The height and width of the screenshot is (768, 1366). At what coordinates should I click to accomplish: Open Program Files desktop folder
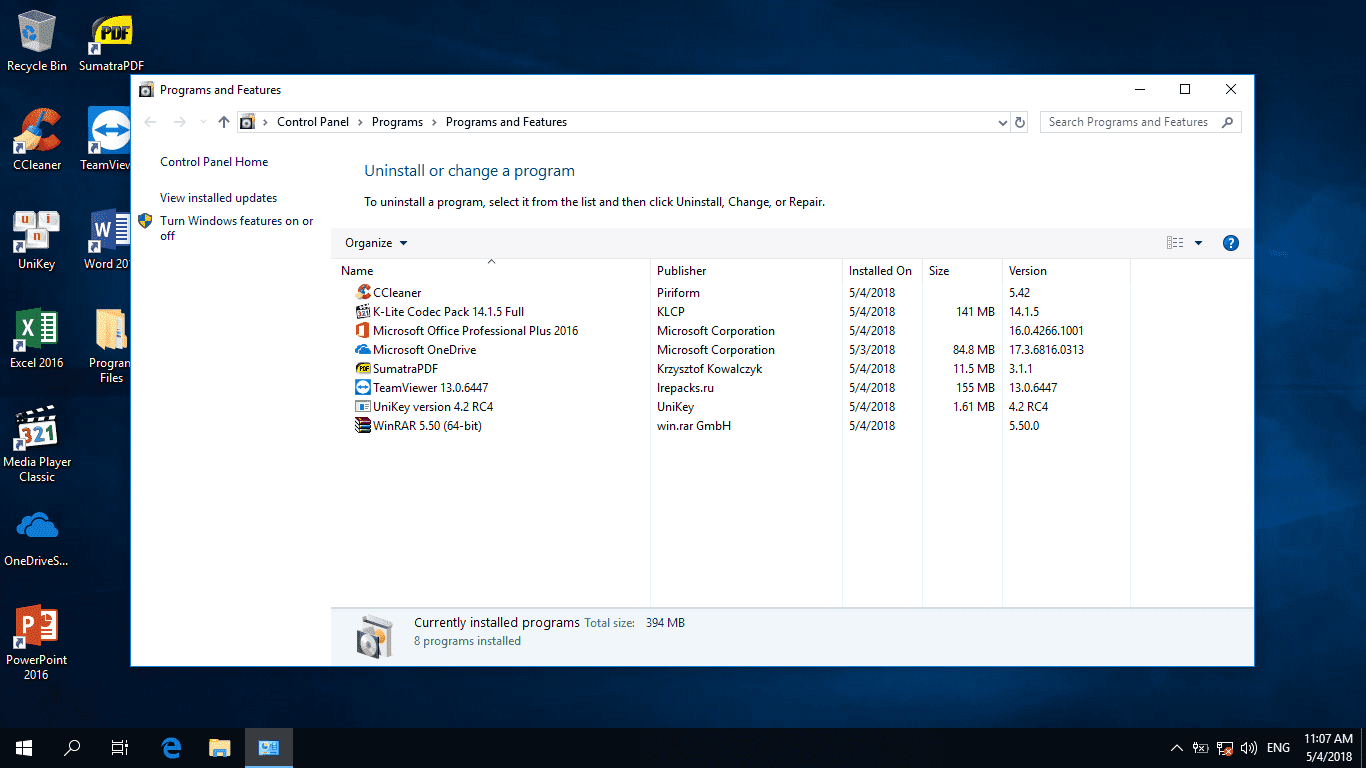(x=111, y=346)
